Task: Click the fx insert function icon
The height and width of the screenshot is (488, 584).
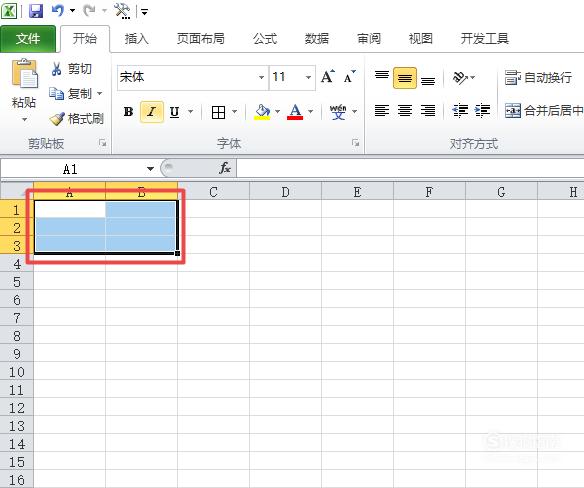Action: click(225, 168)
